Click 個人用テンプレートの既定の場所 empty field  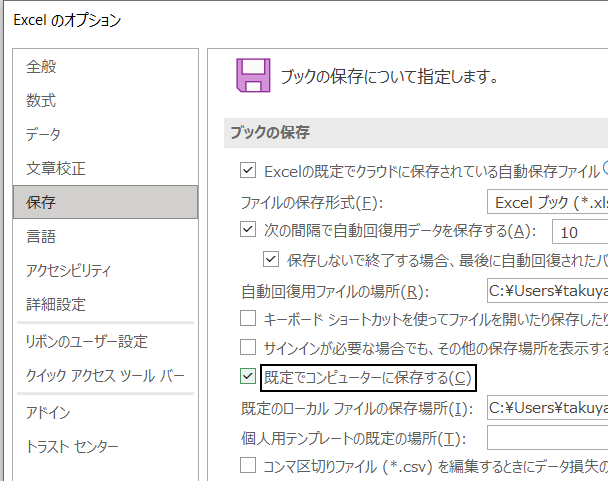tap(548, 438)
